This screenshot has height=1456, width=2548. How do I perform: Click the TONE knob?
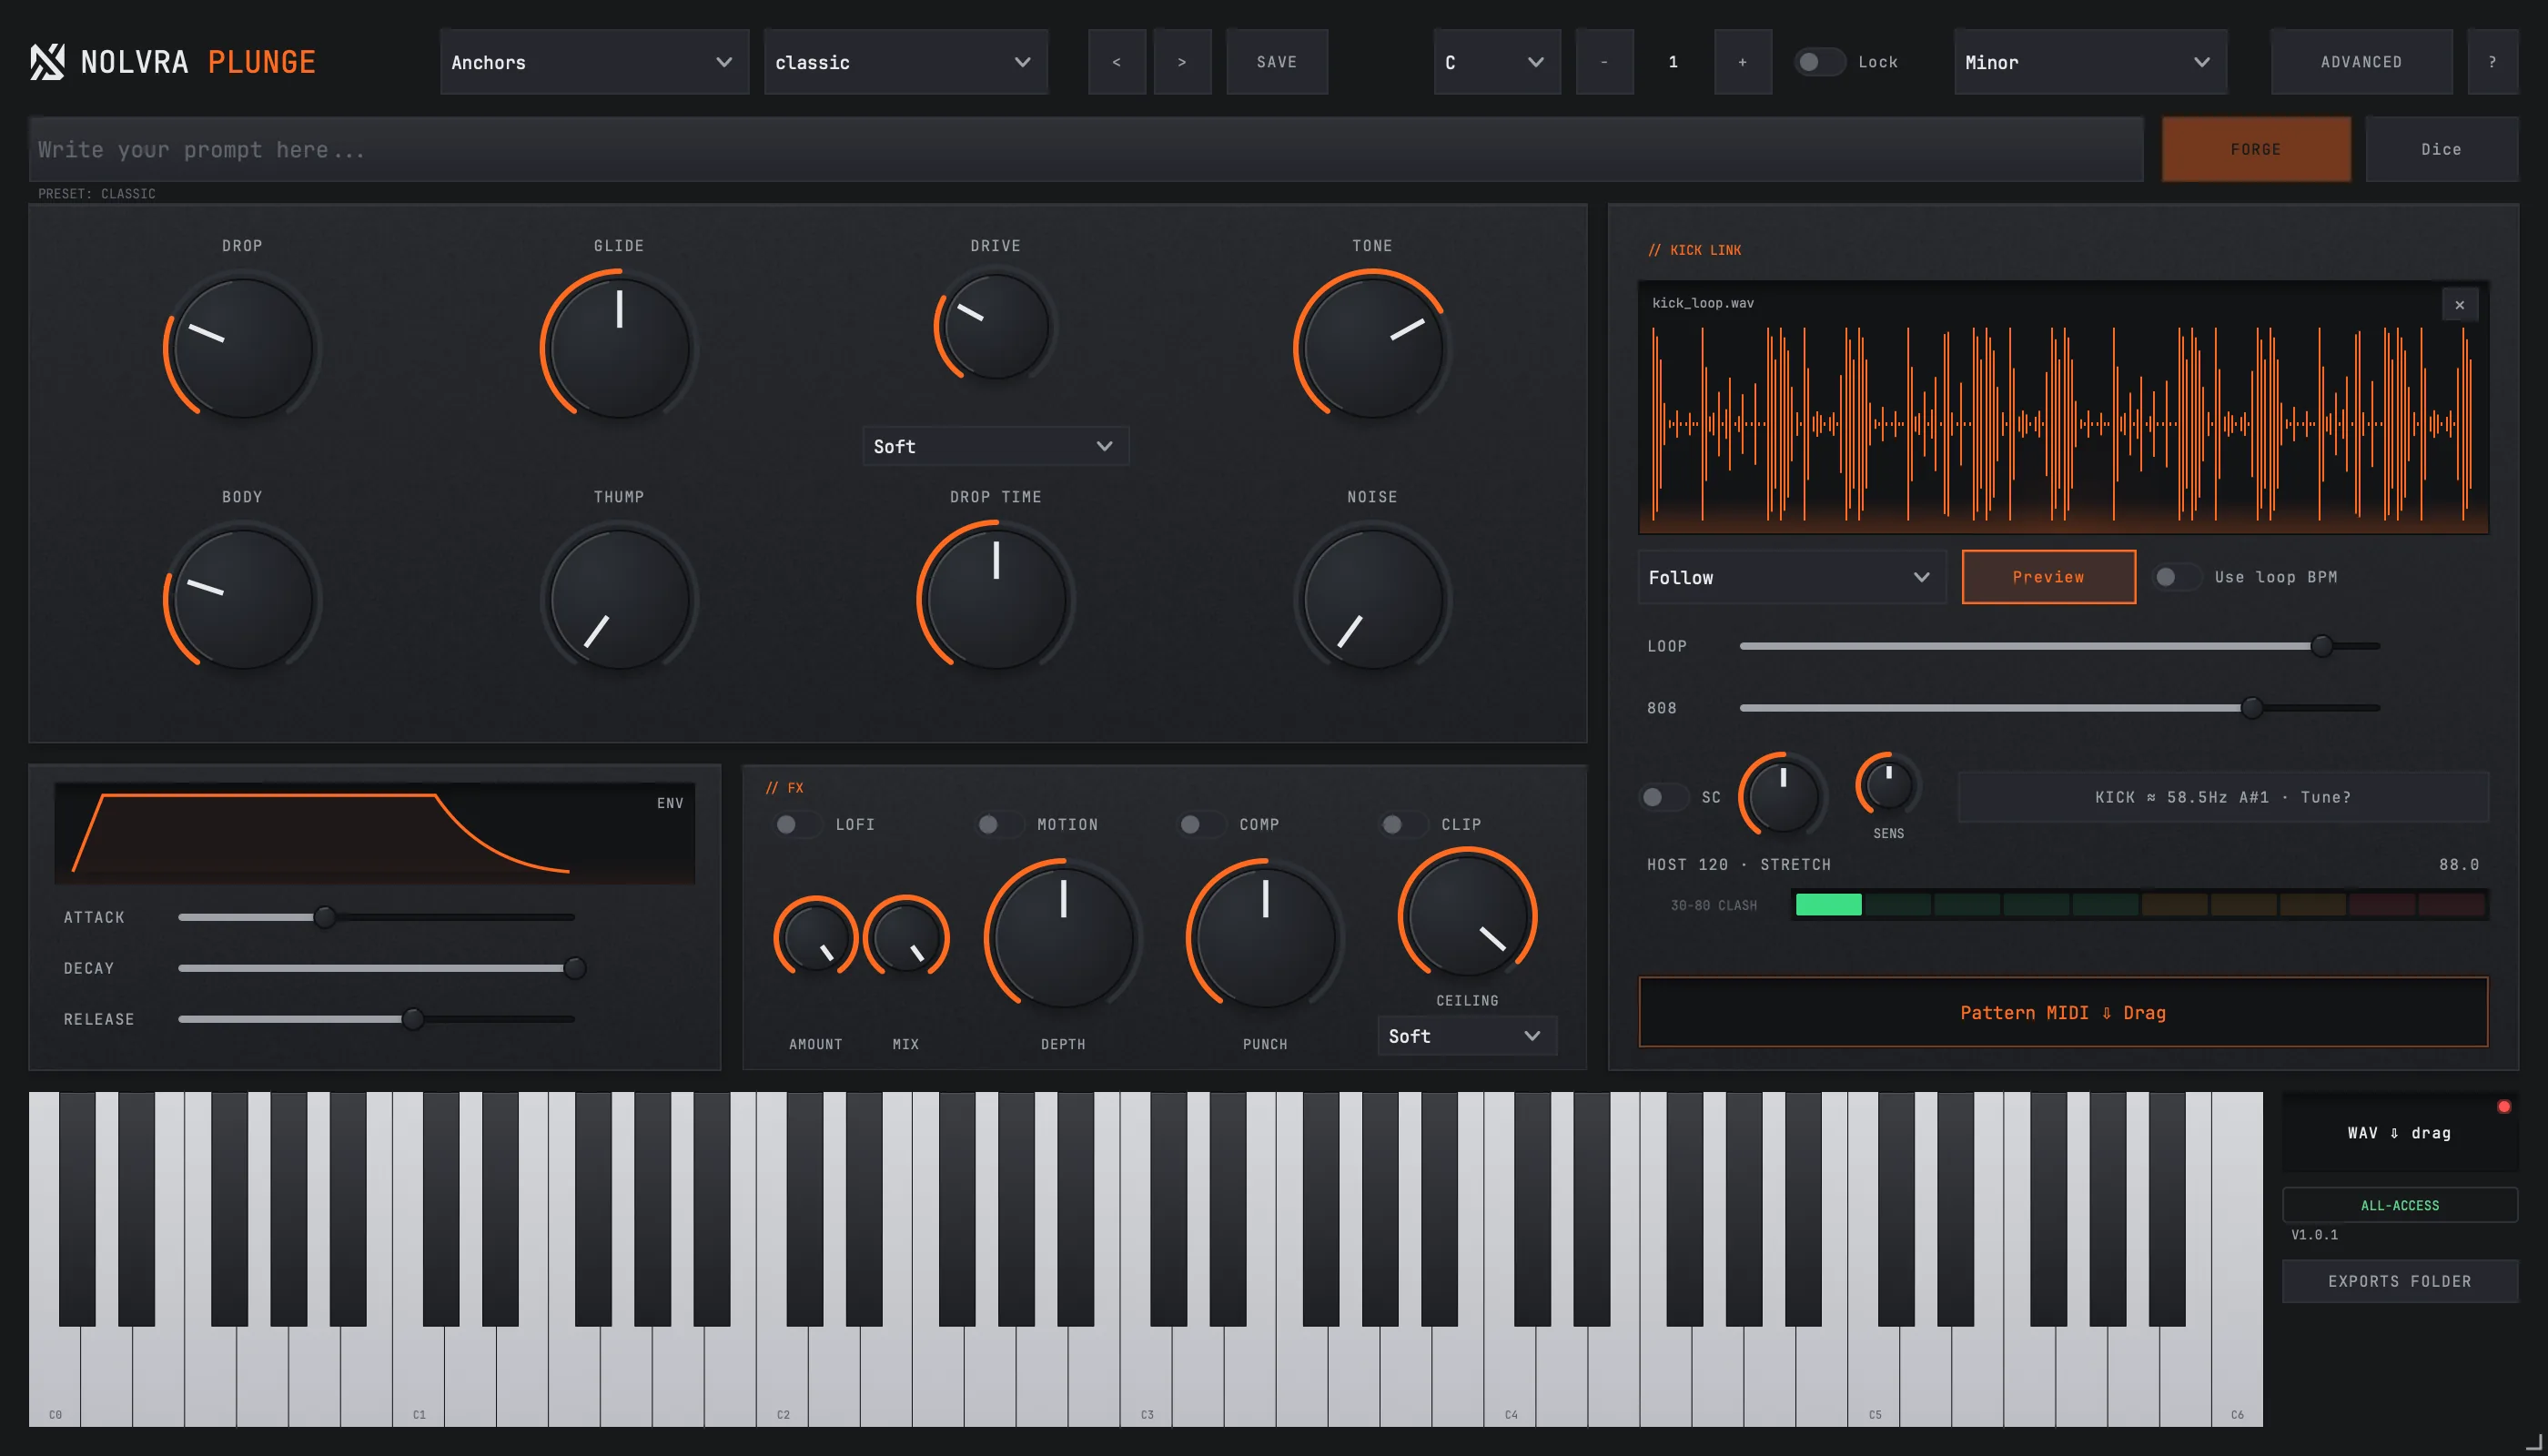point(1372,347)
